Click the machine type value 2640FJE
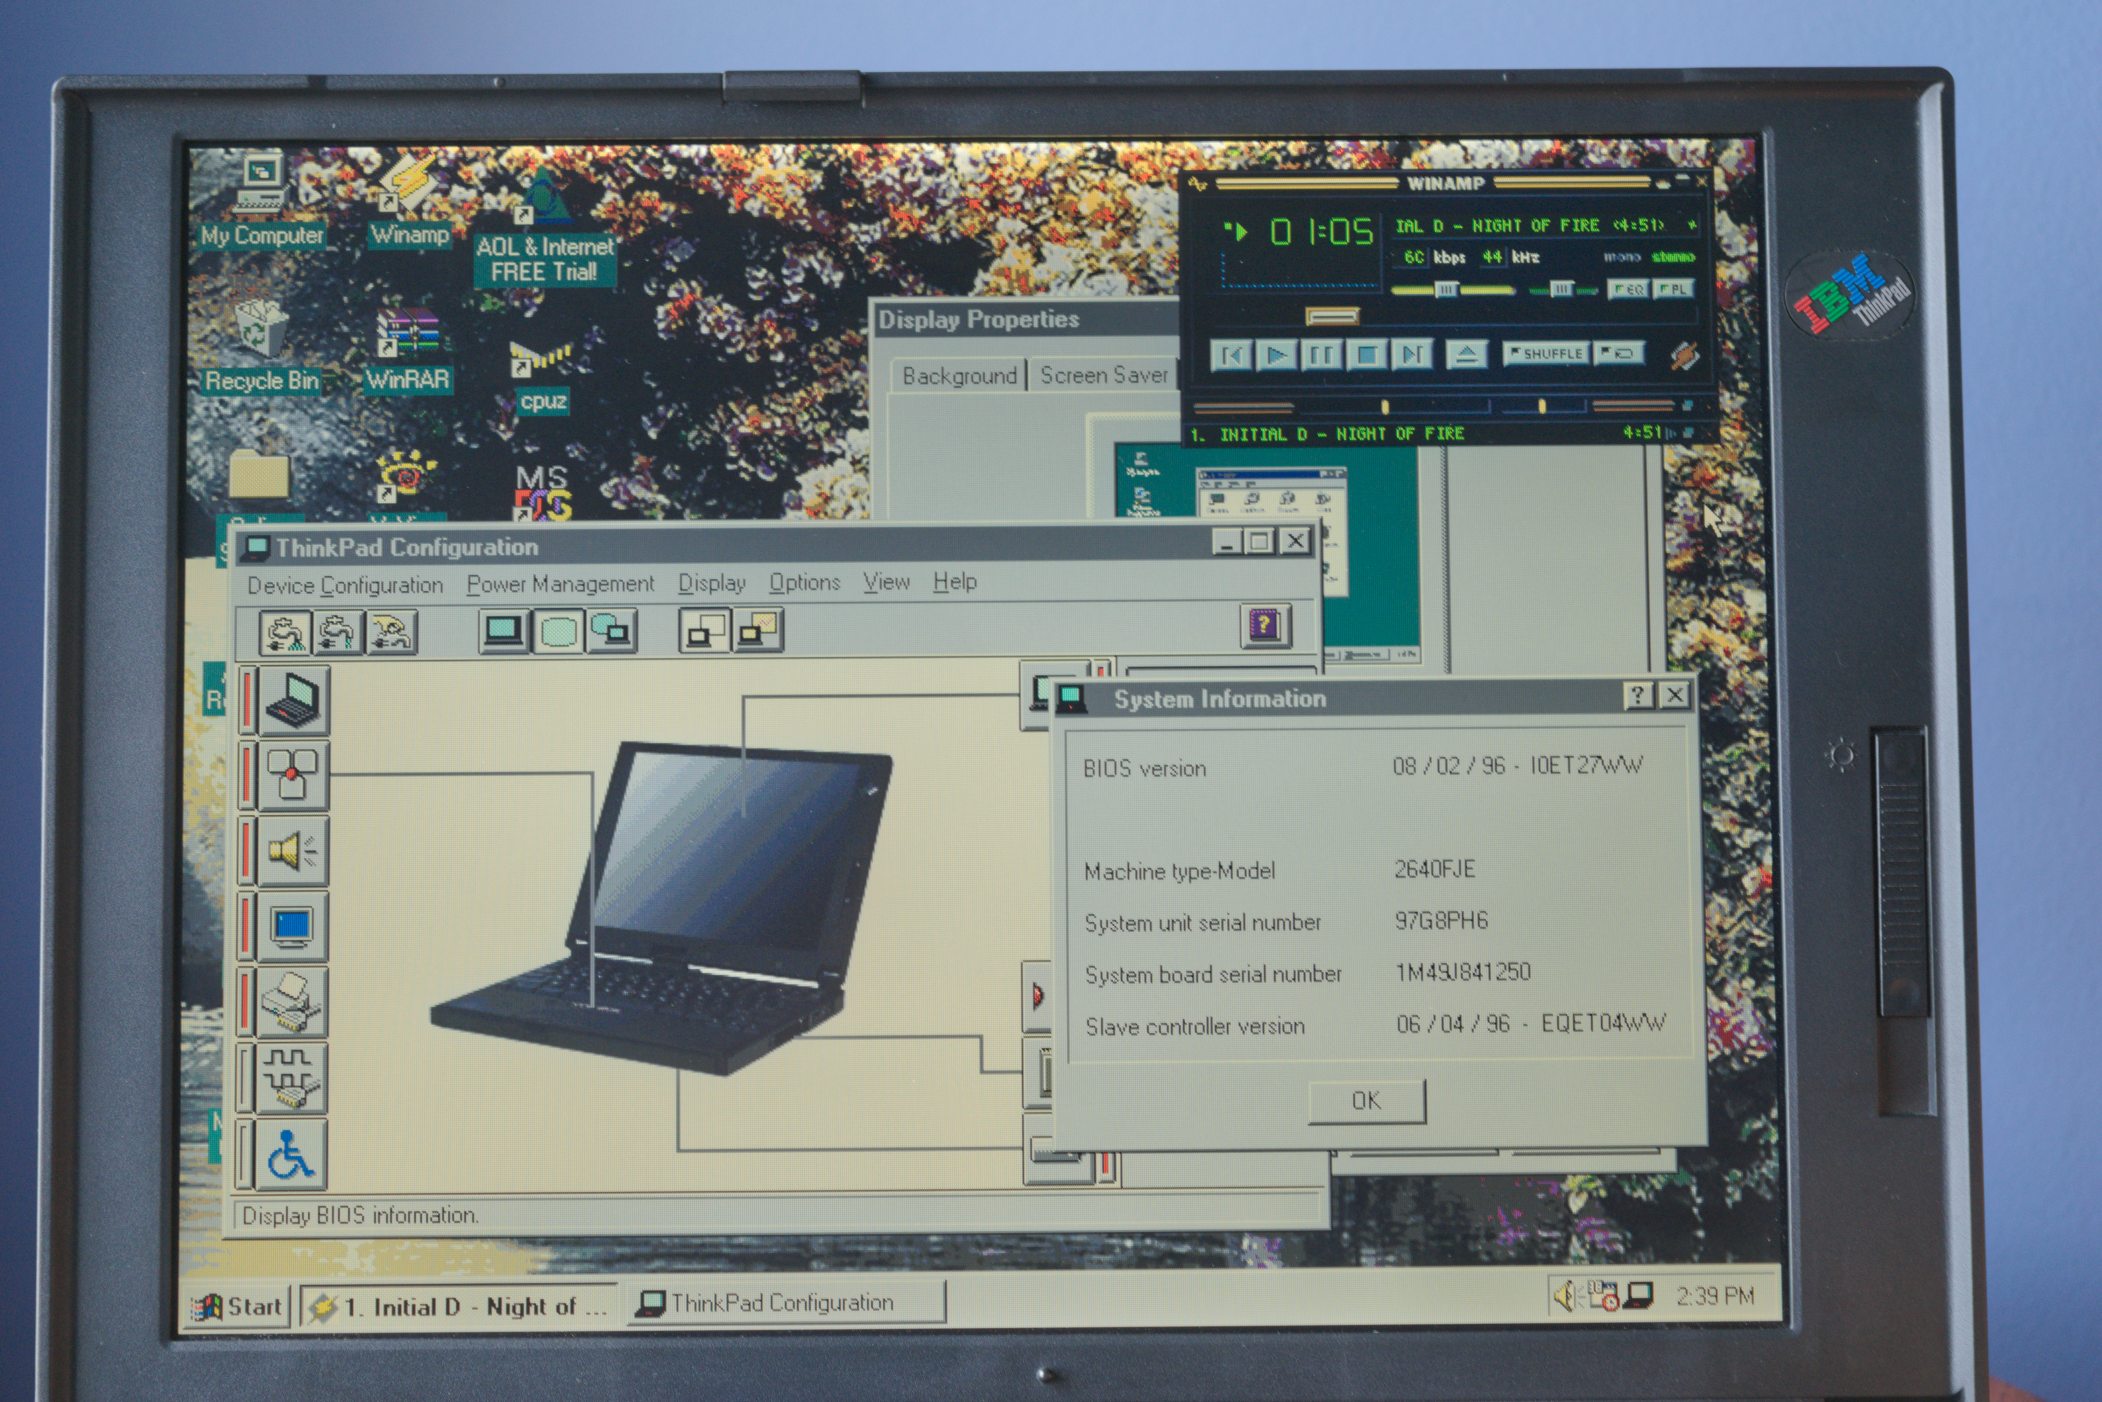The image size is (2102, 1402). tap(1435, 869)
